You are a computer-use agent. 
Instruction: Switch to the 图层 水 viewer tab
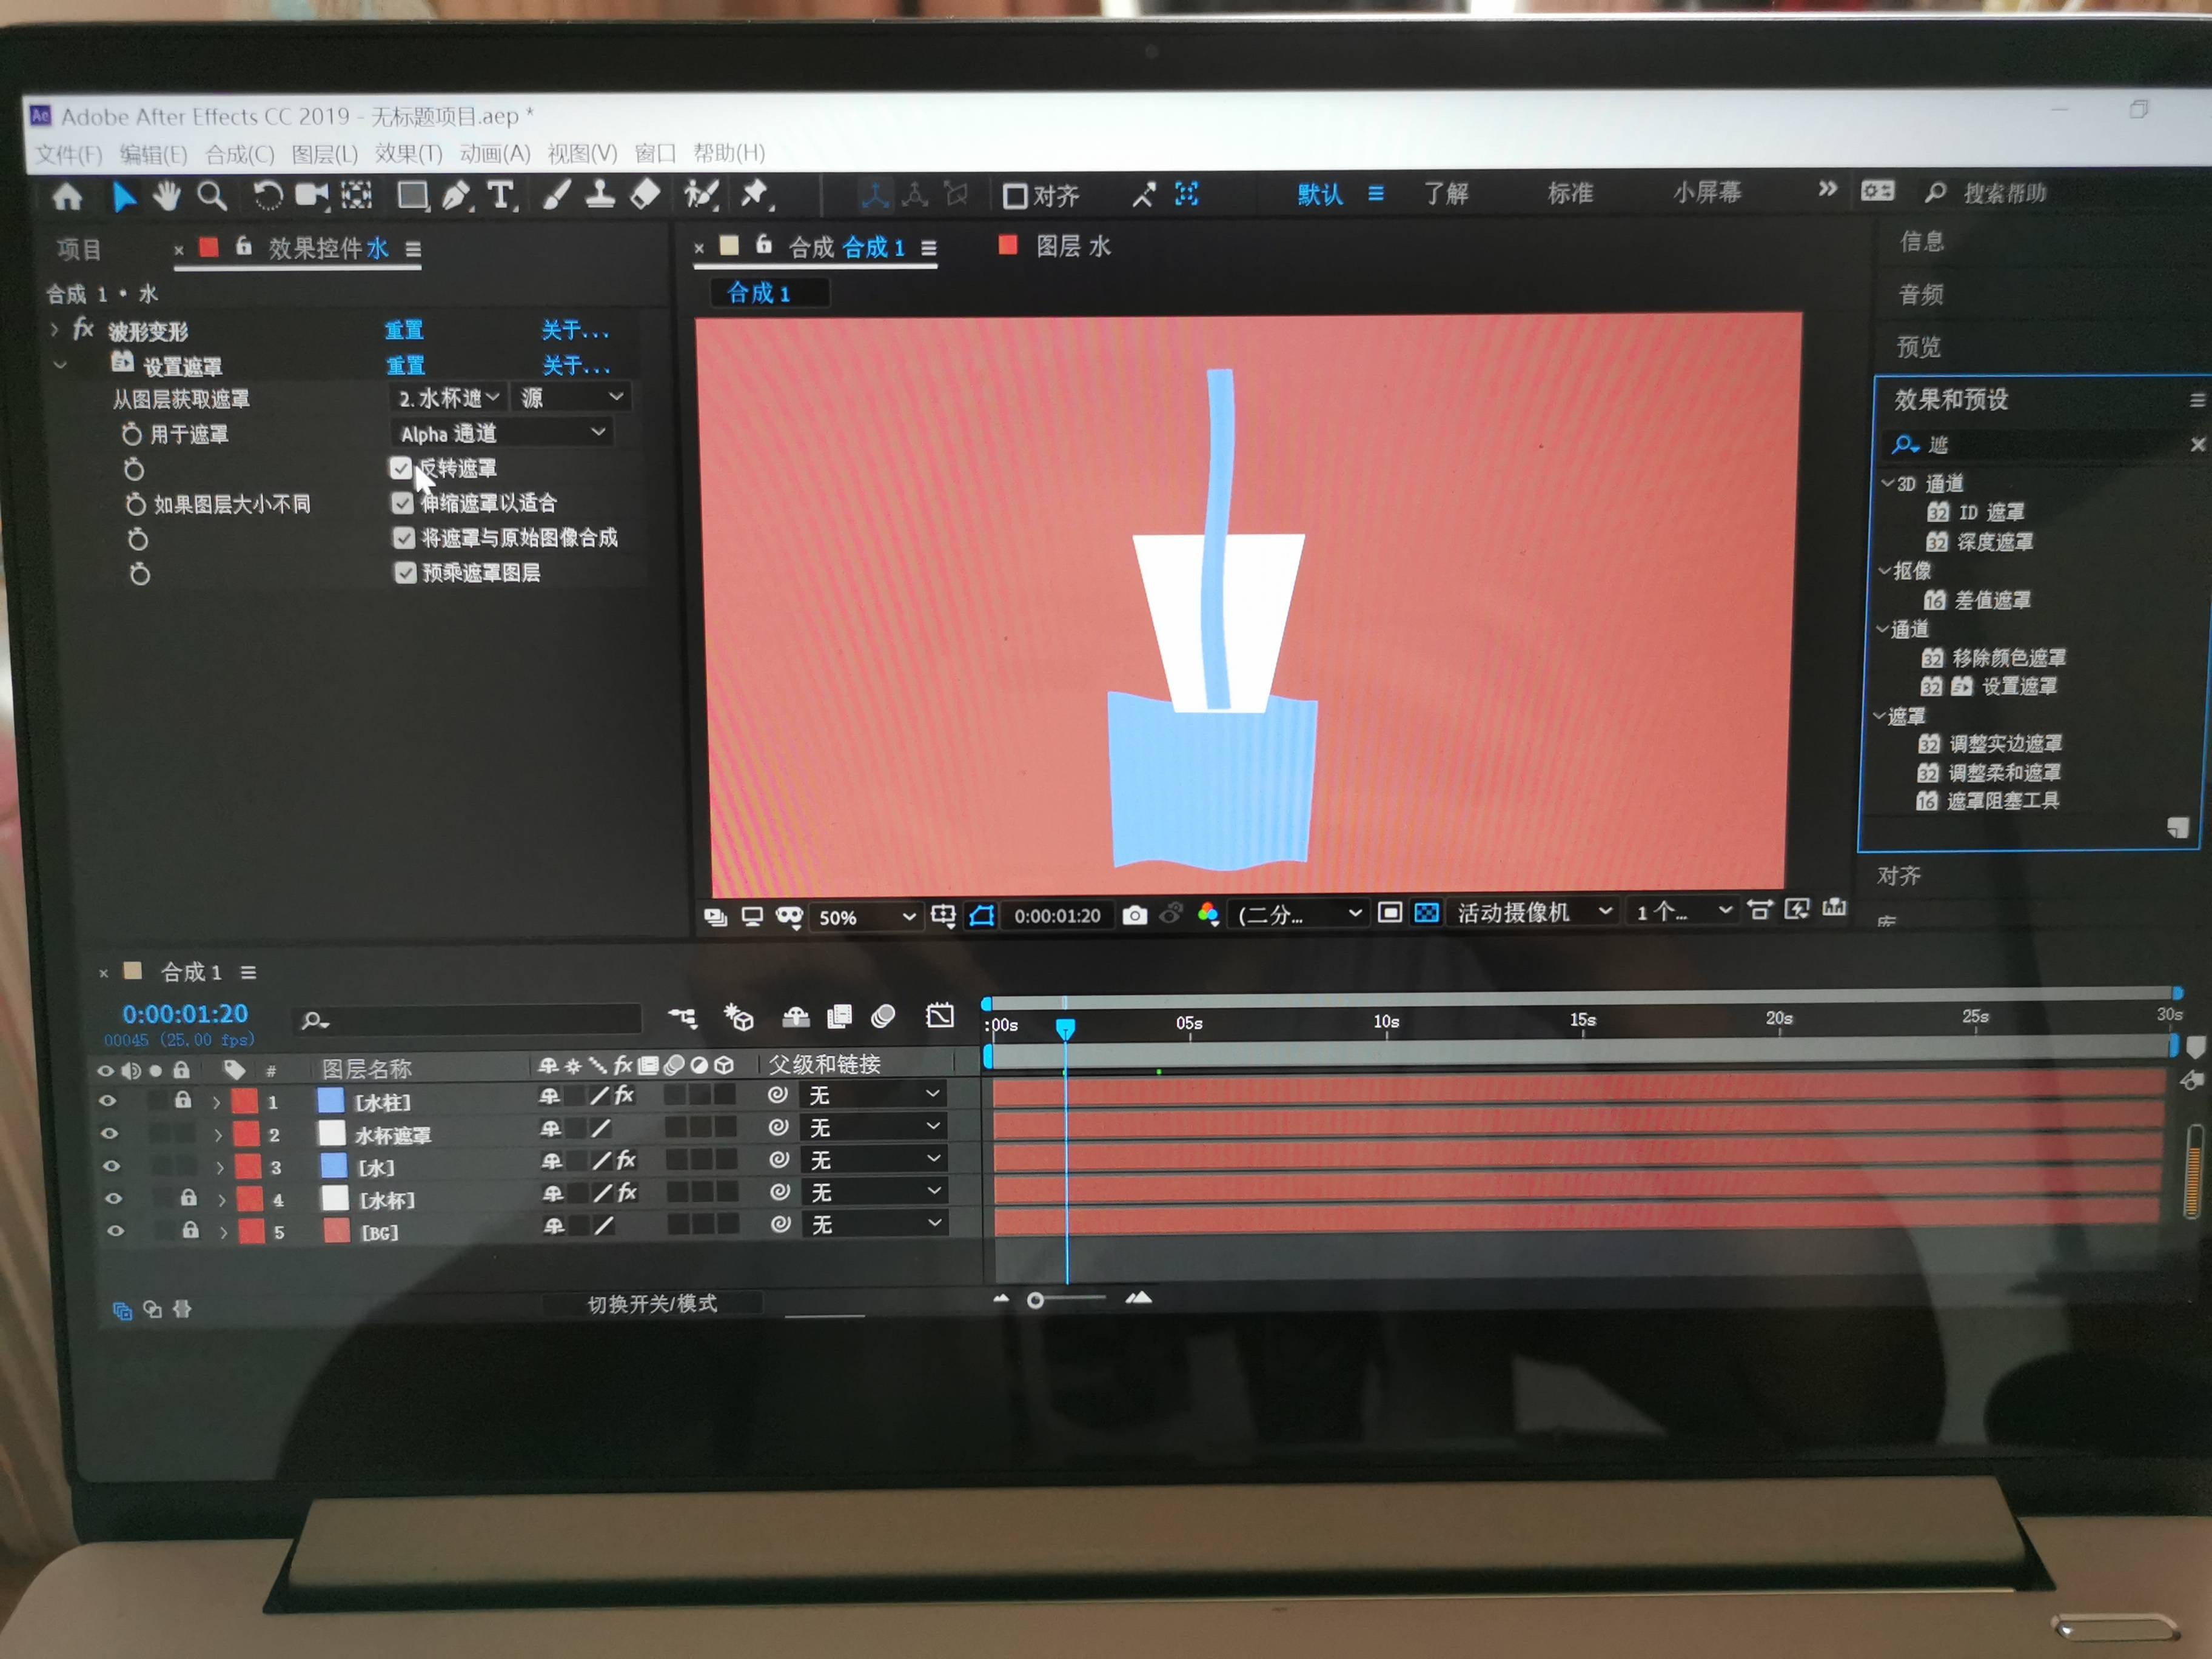pyautogui.click(x=1073, y=246)
